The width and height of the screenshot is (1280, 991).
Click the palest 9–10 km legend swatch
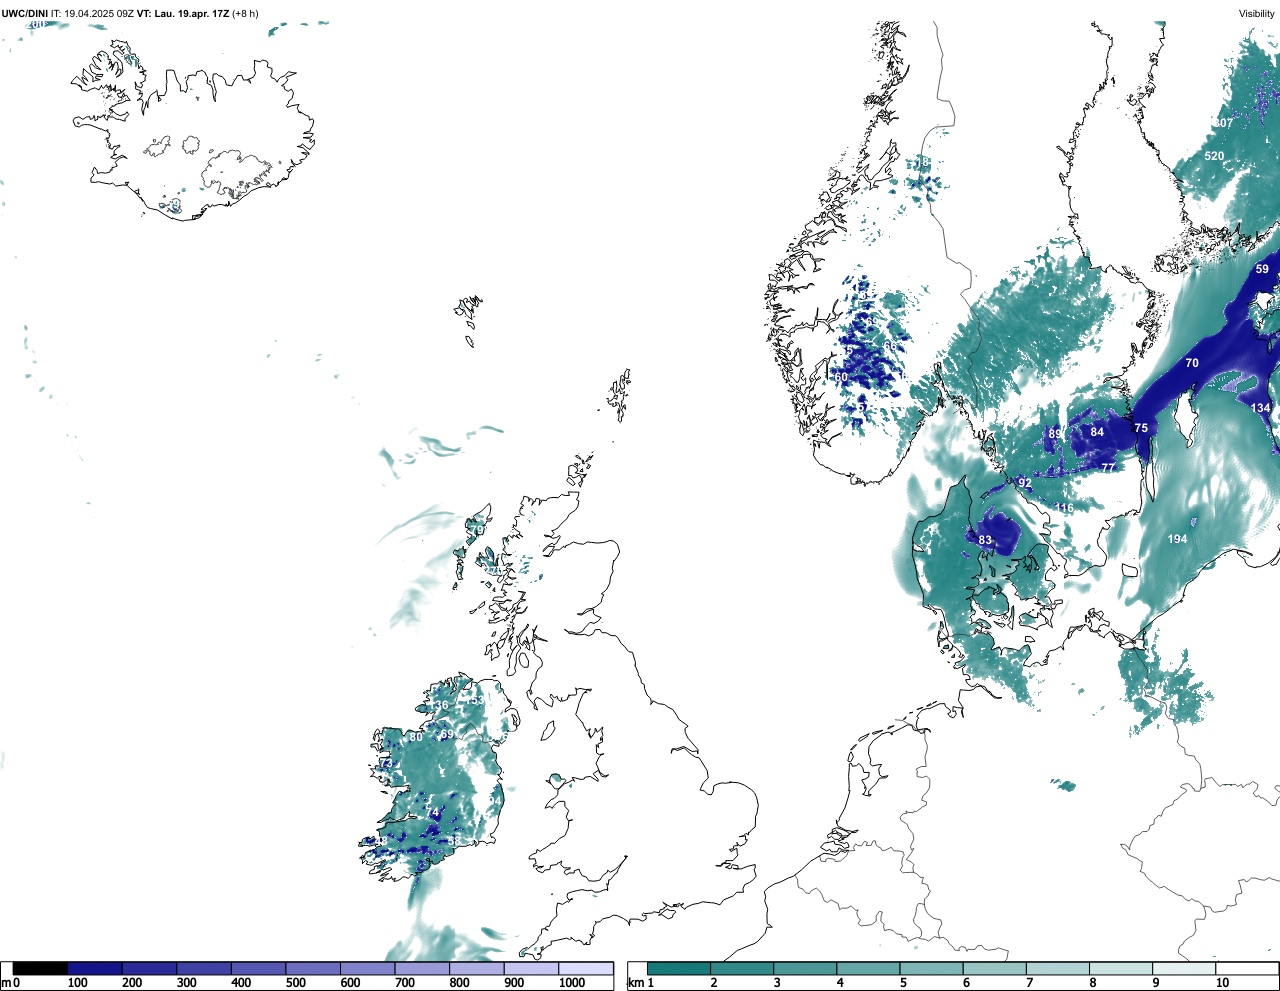coord(1185,968)
